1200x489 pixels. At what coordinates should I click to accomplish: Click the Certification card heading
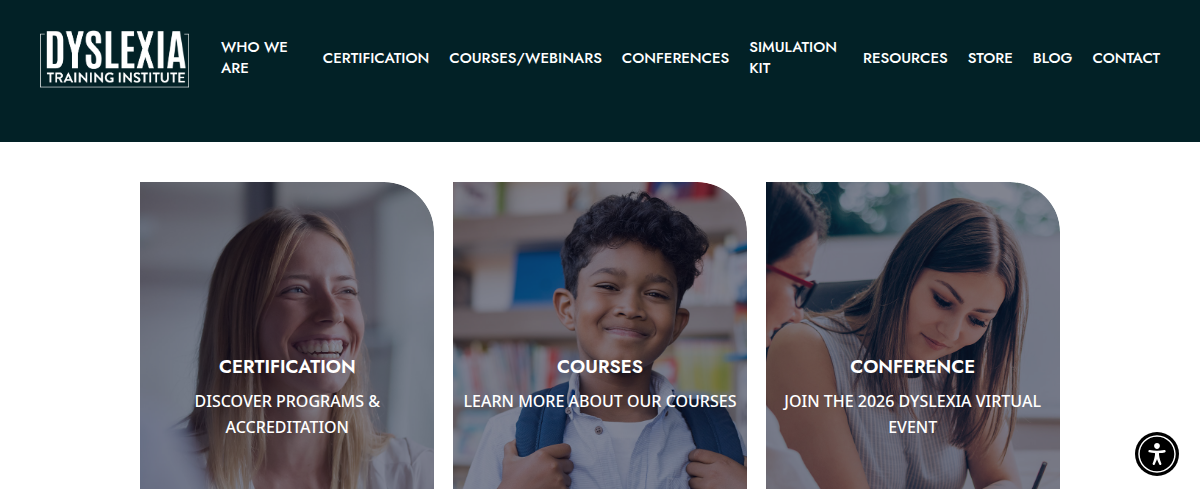[x=287, y=367]
